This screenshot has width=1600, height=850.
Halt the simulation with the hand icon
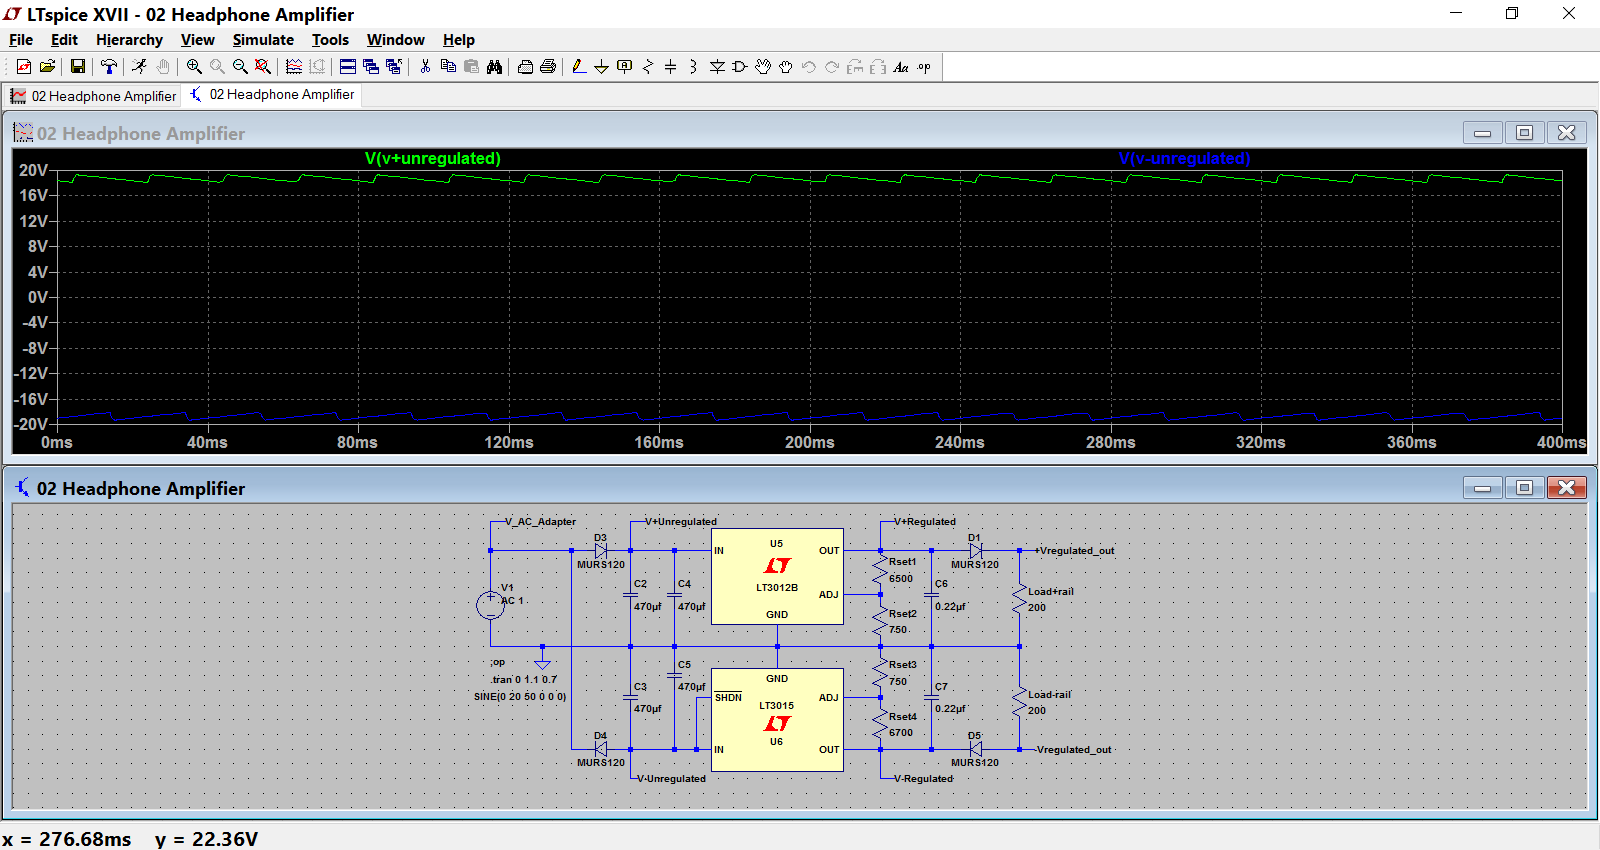point(163,67)
